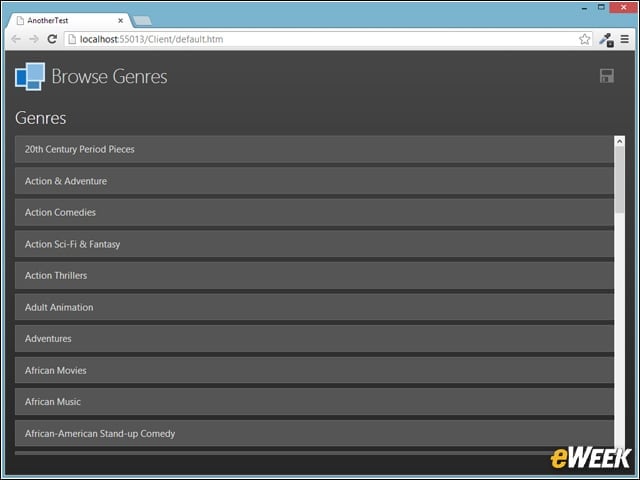Click the genre list scrollbar thumb
The width and height of the screenshot is (640, 480).
pos(619,180)
